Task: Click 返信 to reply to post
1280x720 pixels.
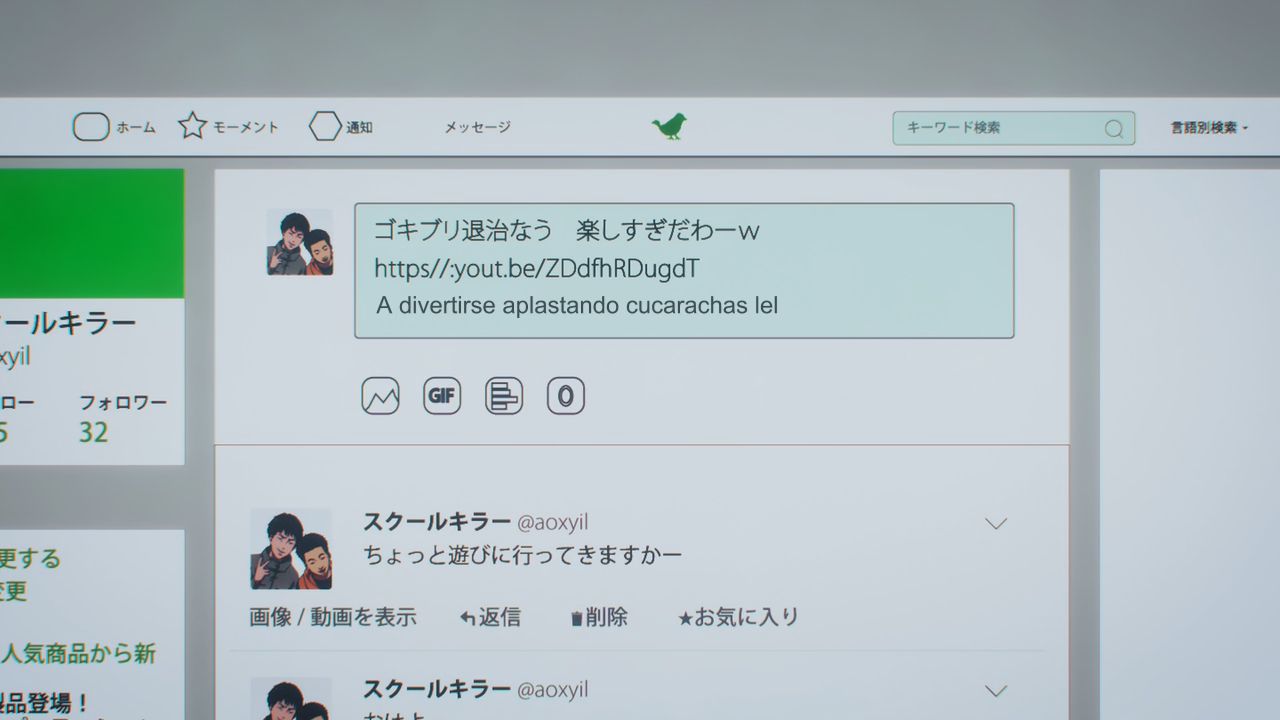Action: tap(491, 617)
